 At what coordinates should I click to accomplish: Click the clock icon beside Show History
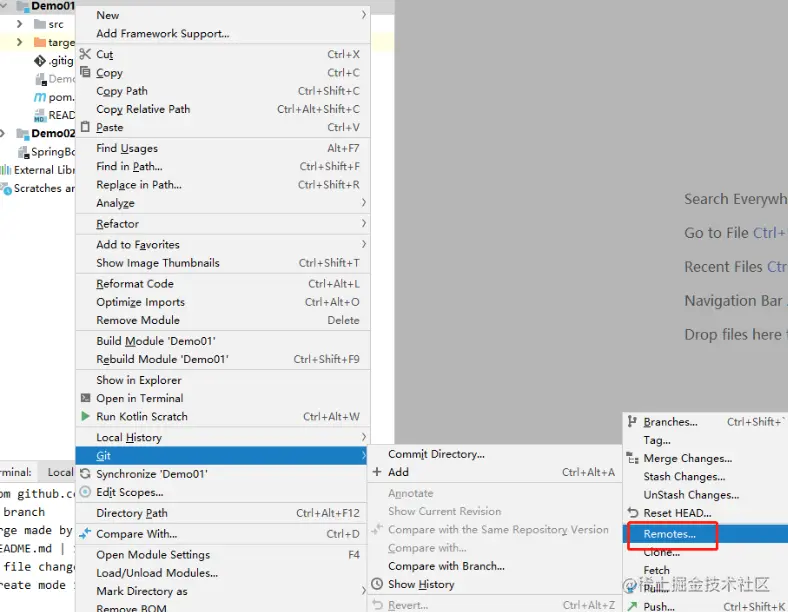coord(377,584)
